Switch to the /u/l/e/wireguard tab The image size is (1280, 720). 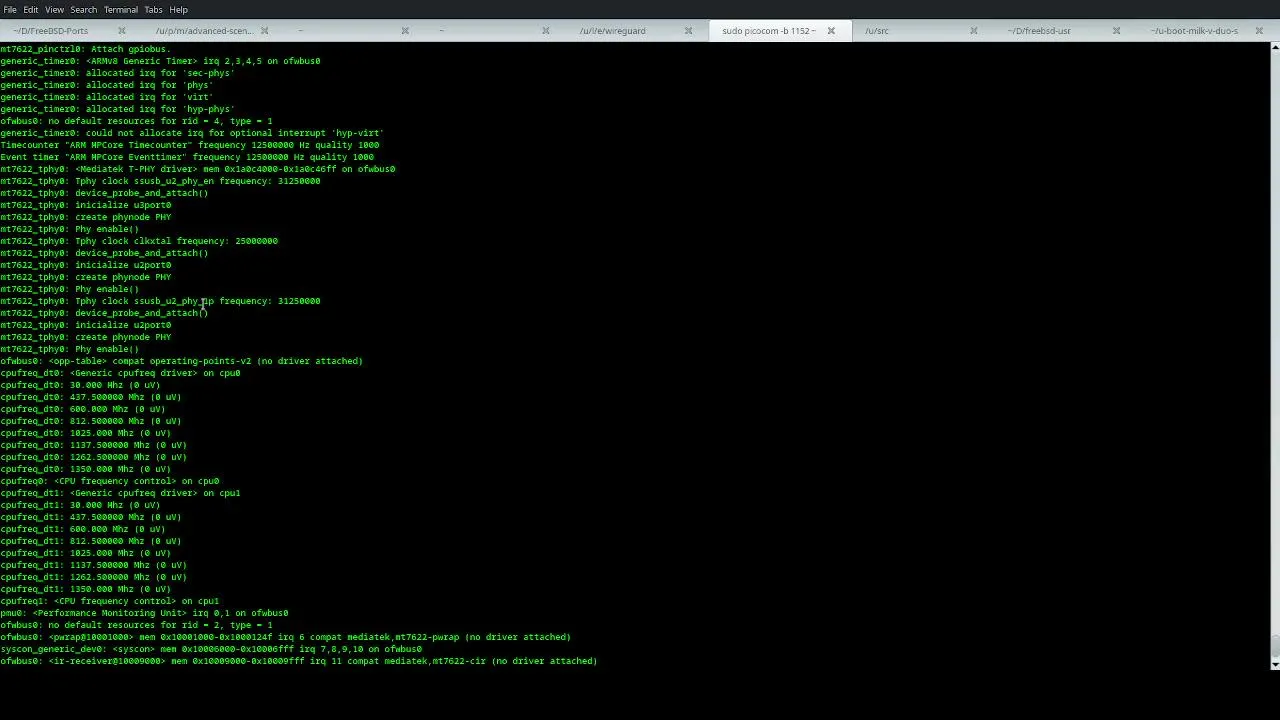click(x=612, y=31)
